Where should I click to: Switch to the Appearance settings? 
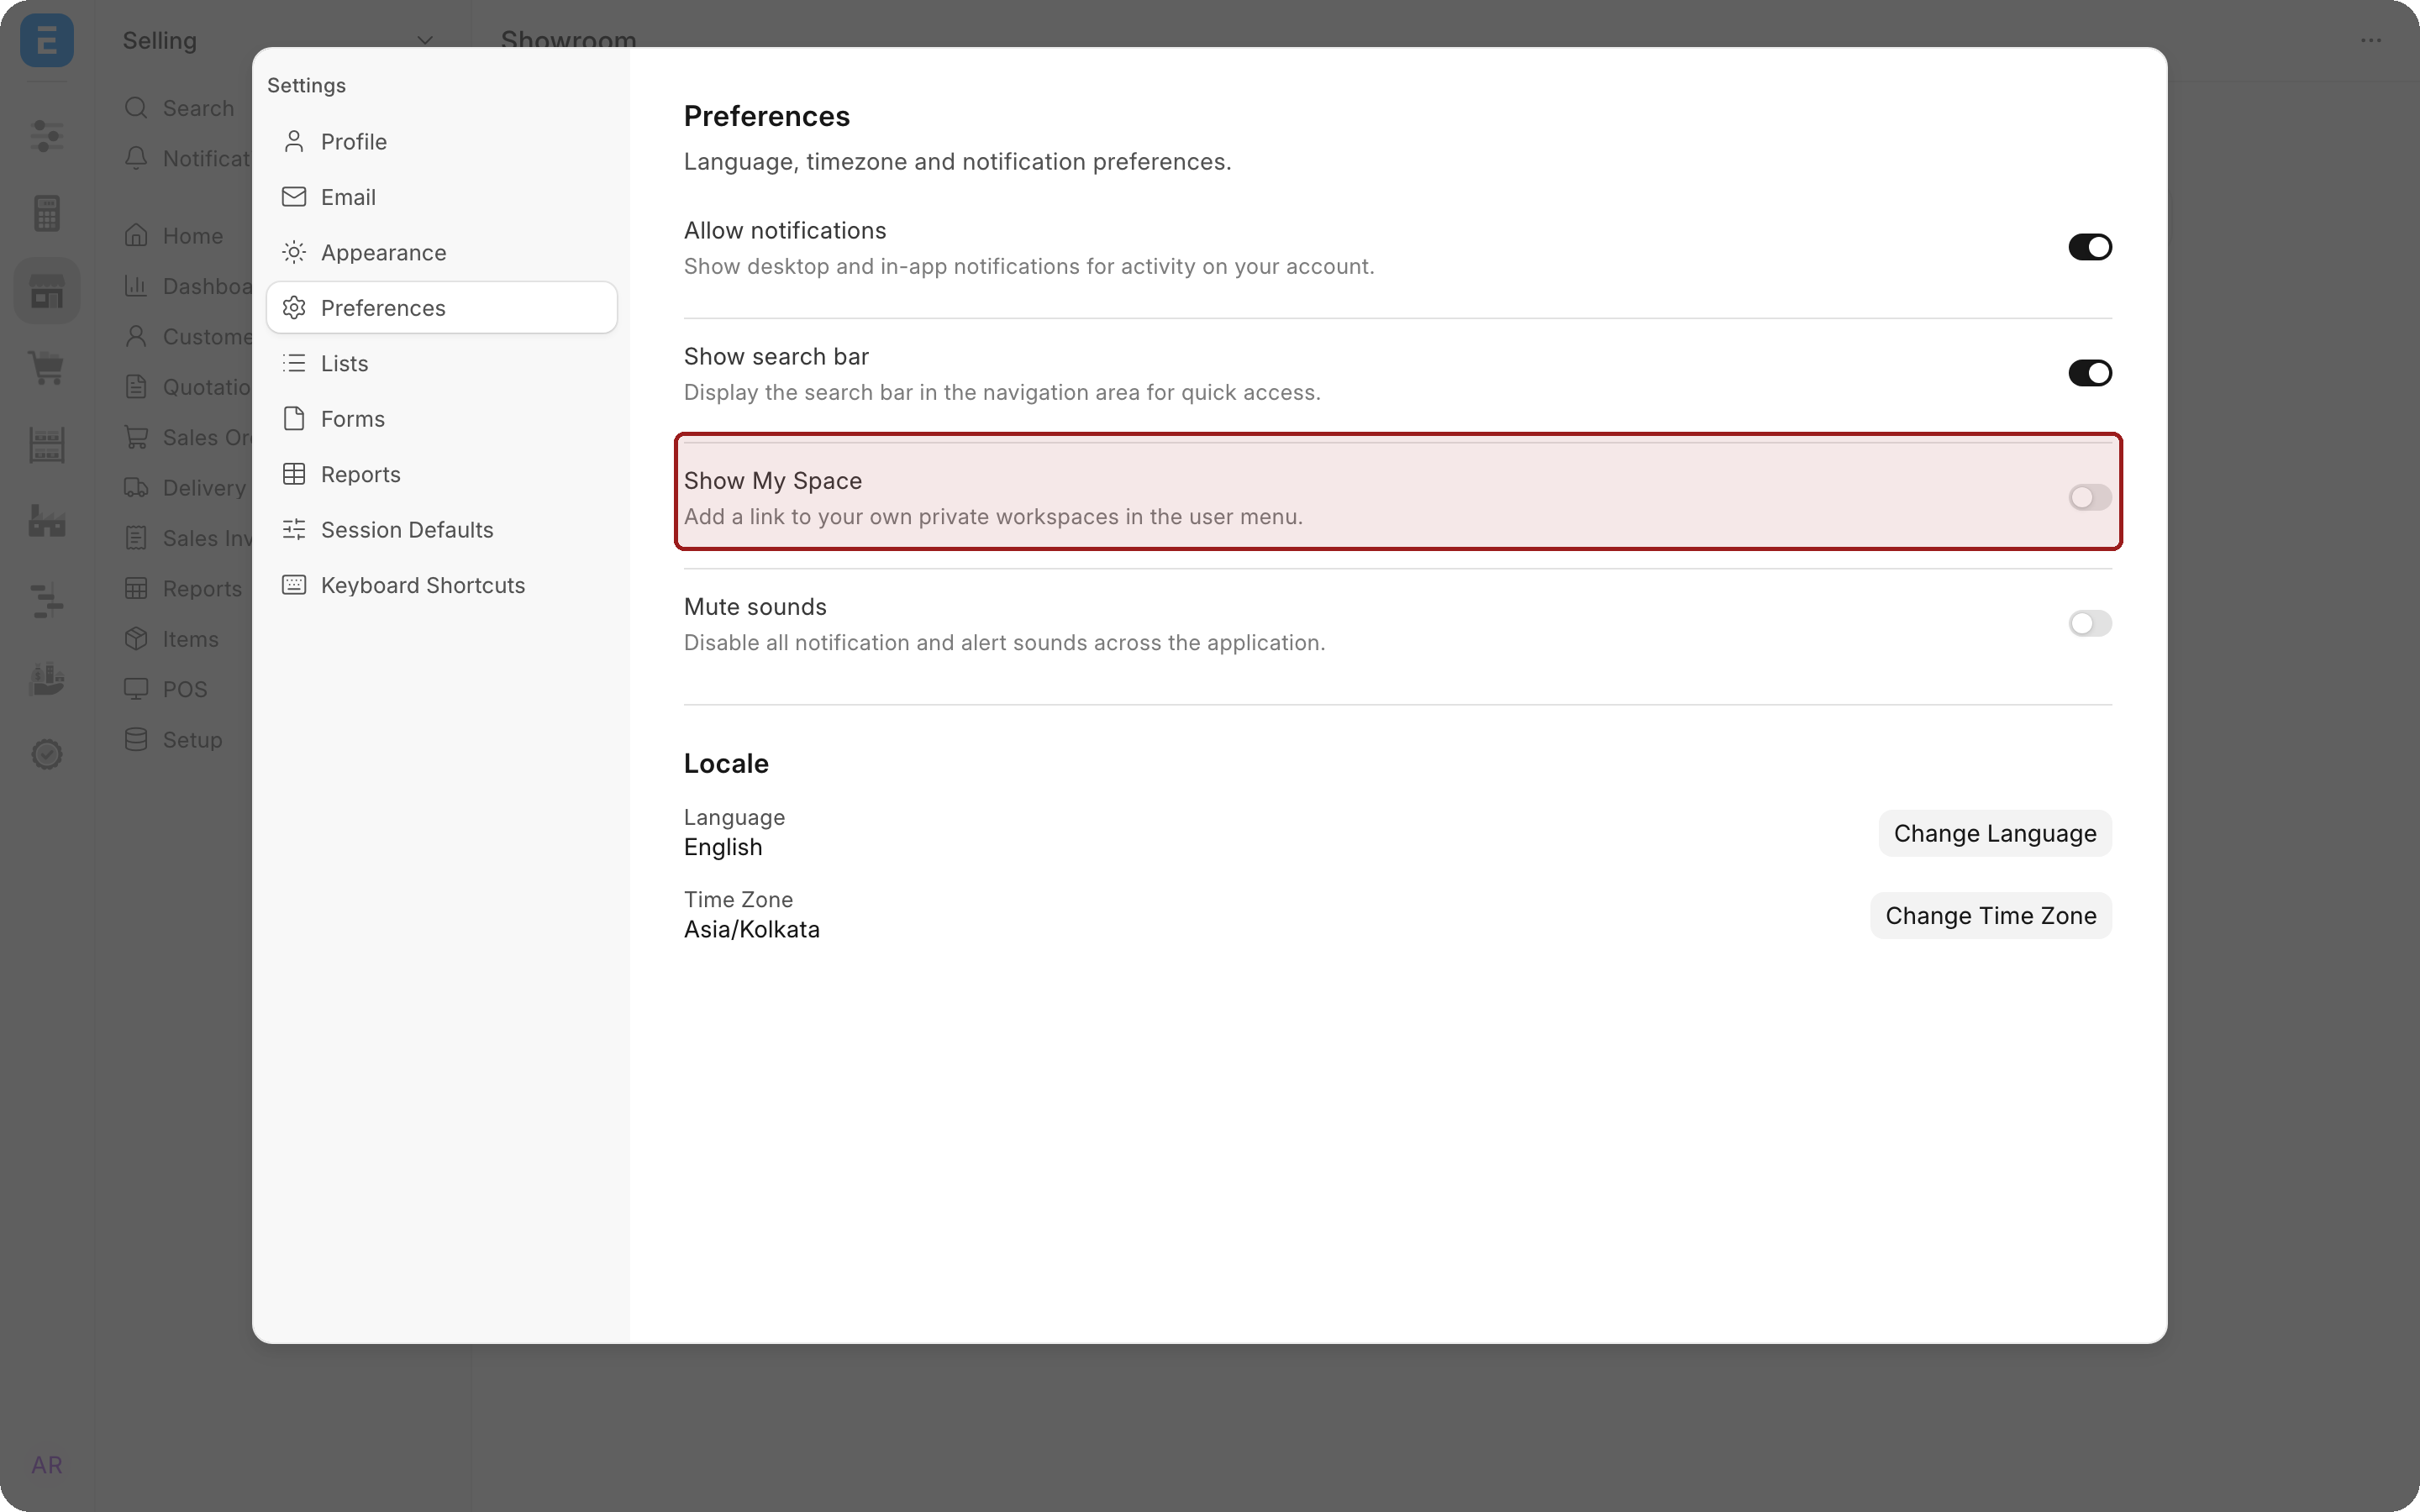[x=441, y=252]
